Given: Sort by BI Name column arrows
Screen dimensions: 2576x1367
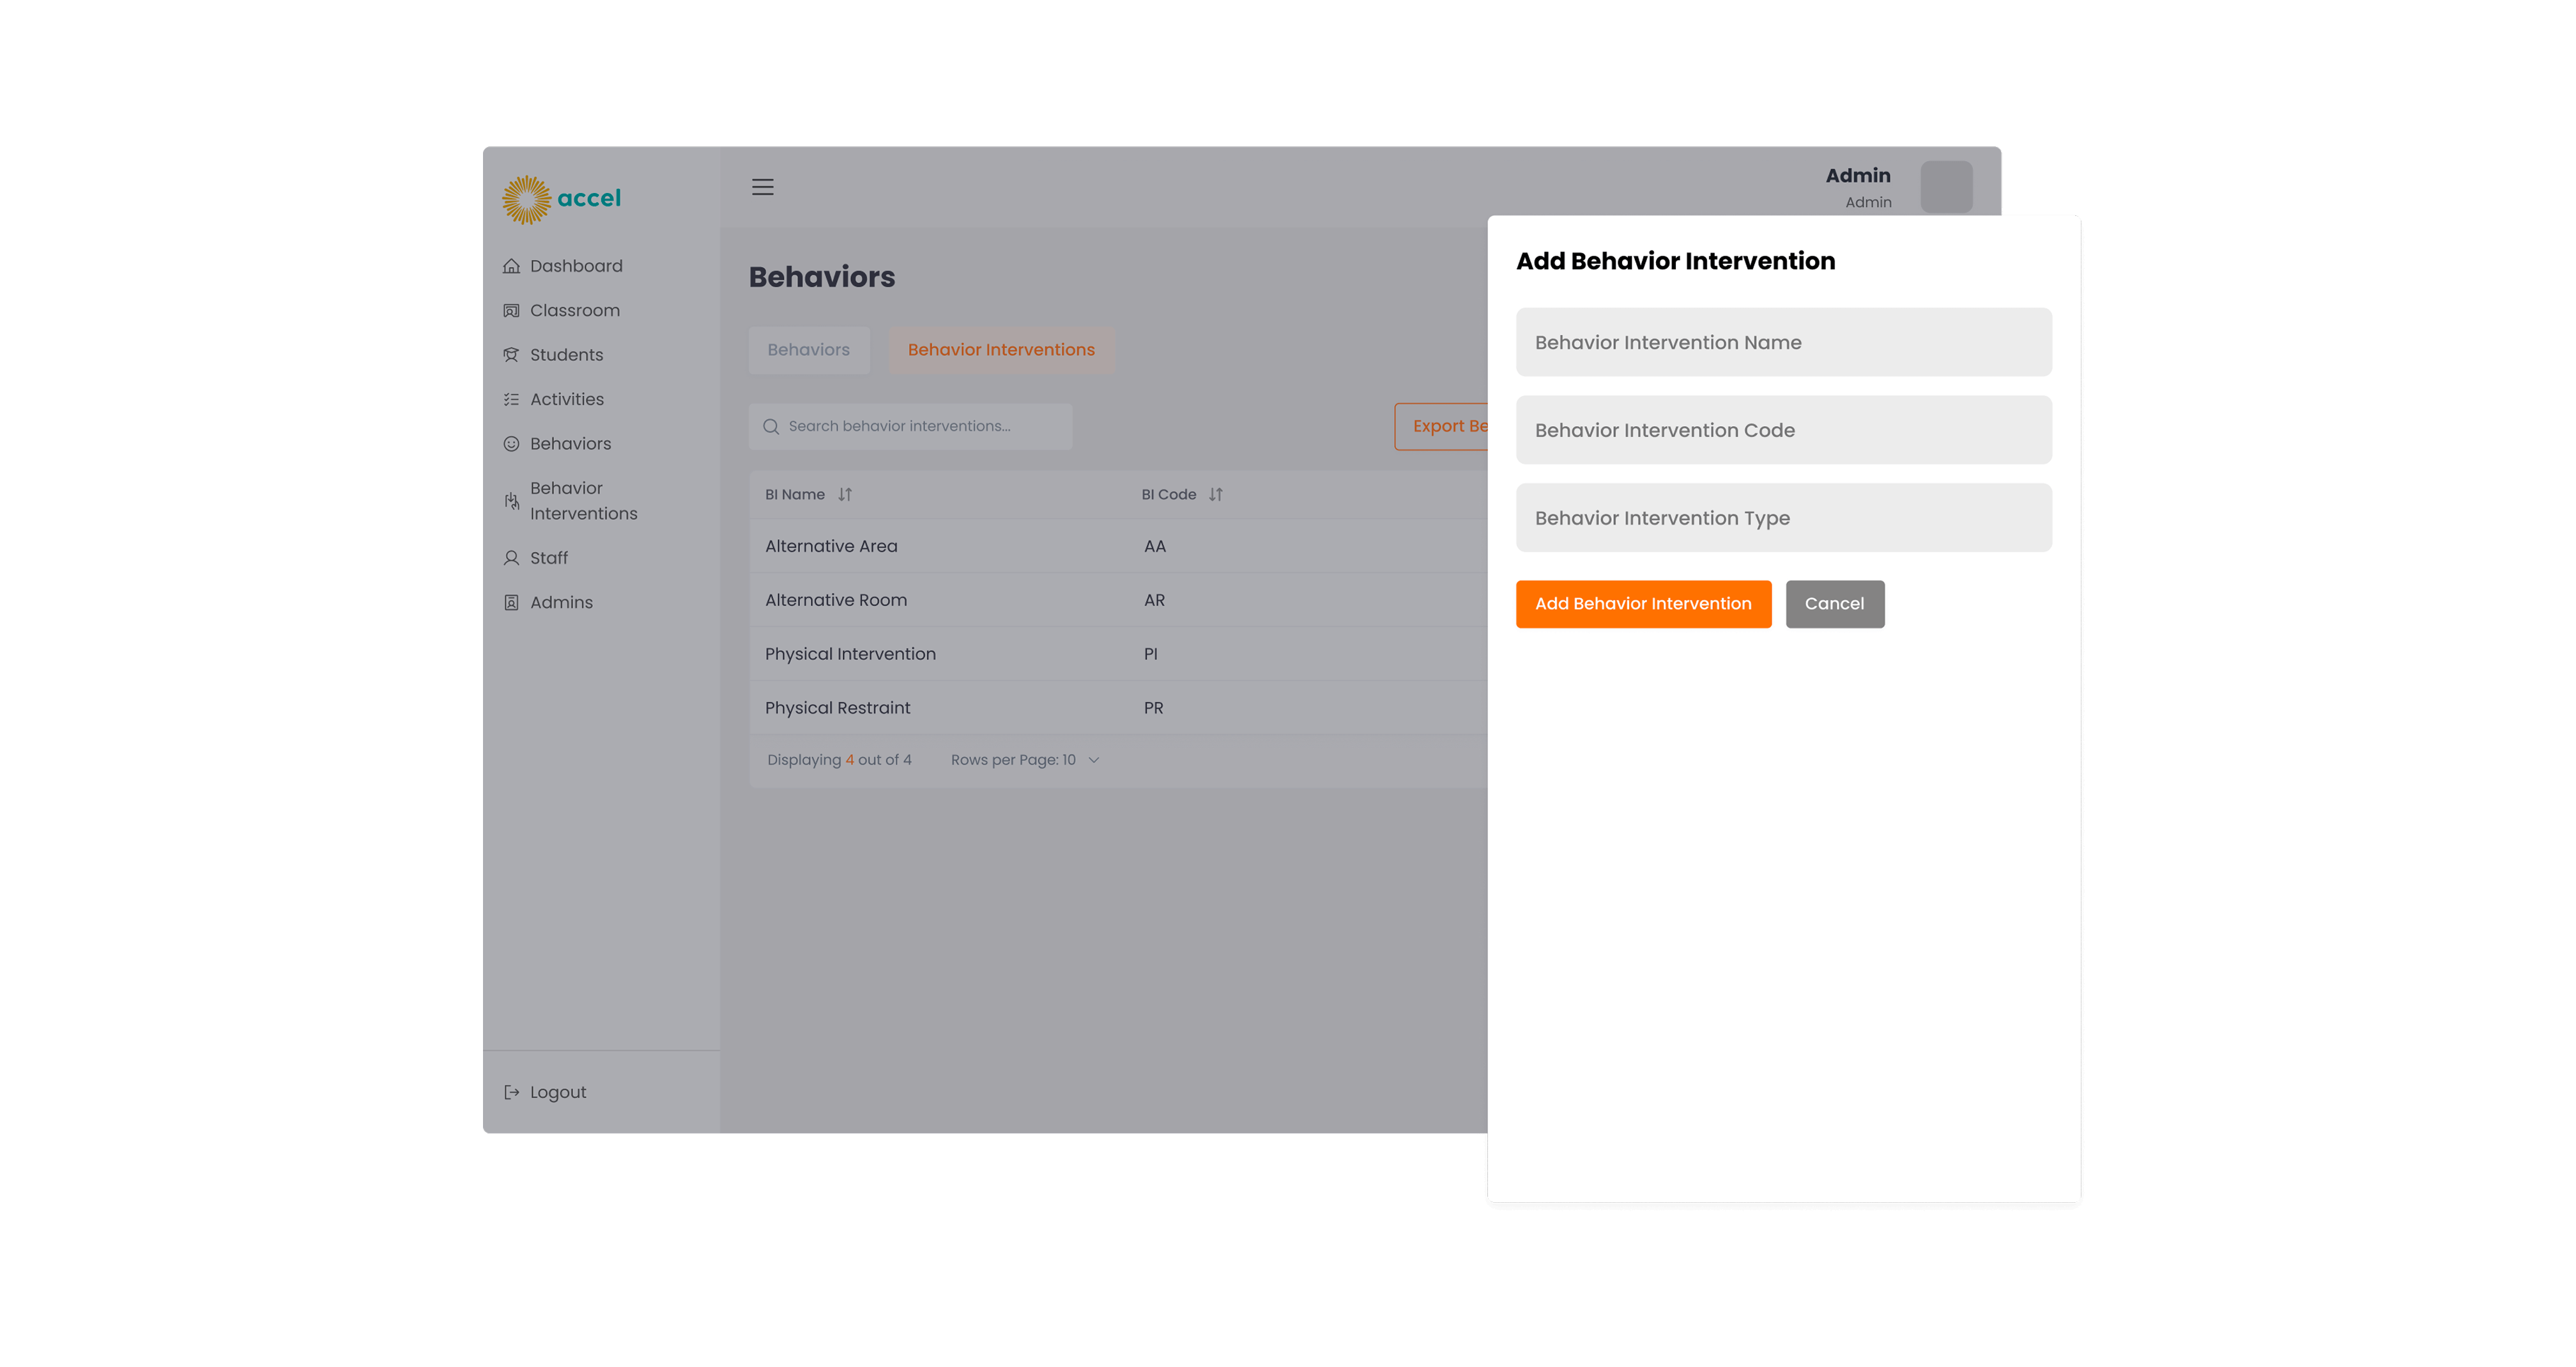Looking at the screenshot, I should click(845, 494).
